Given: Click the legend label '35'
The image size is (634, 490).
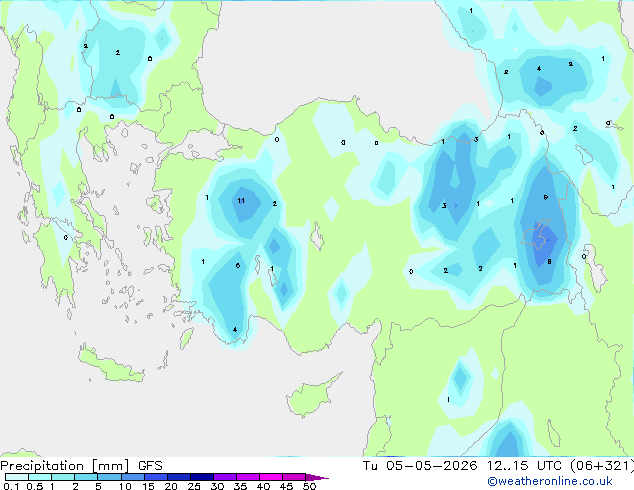Looking at the screenshot, I should [240, 486].
